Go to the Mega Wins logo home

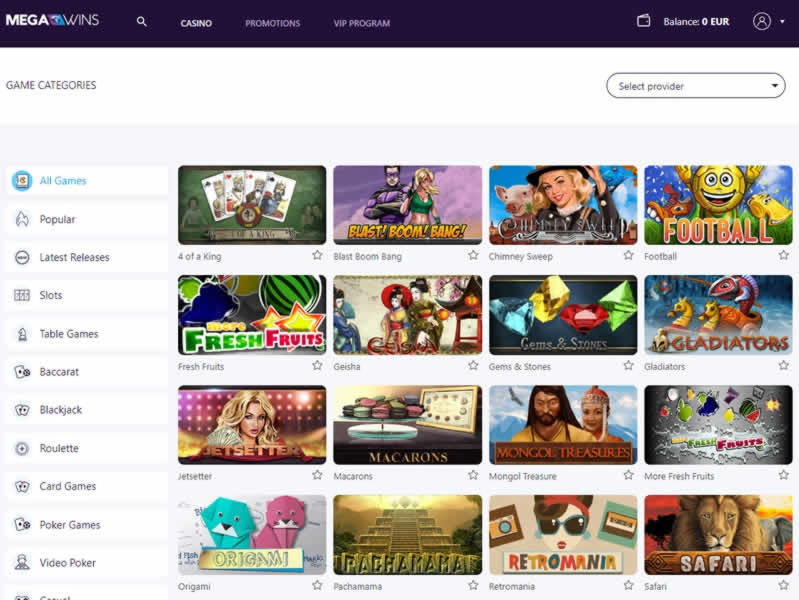[52, 20]
